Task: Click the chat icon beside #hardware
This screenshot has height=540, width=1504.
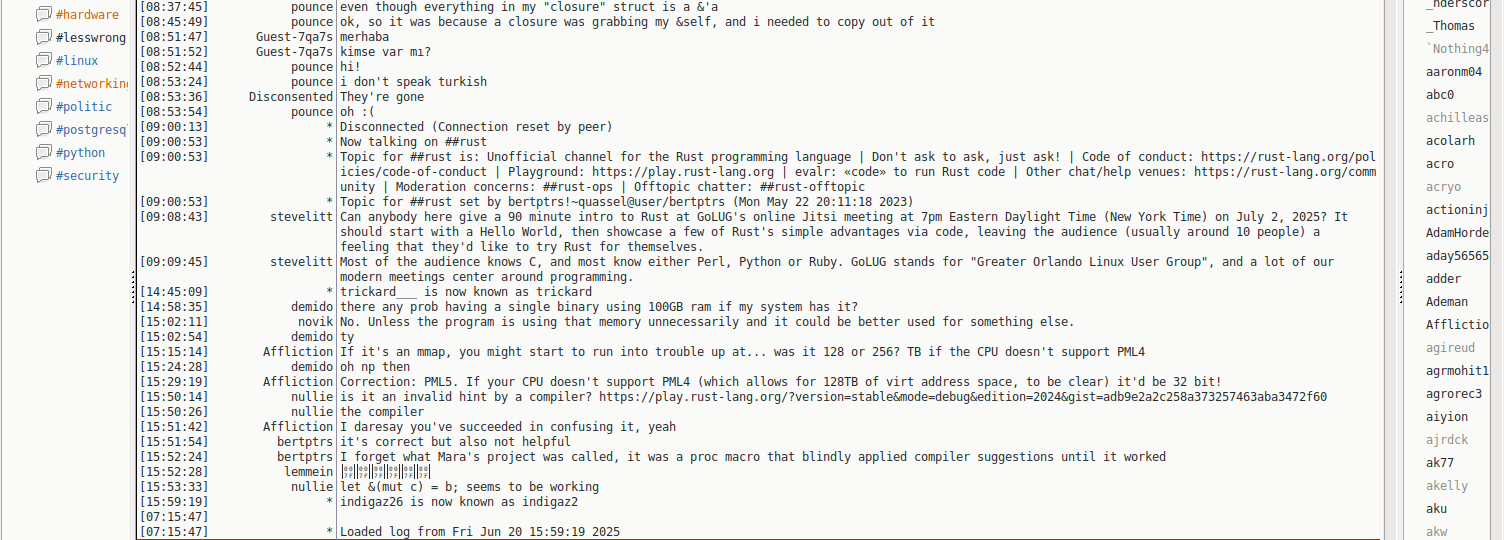Action: coord(43,15)
